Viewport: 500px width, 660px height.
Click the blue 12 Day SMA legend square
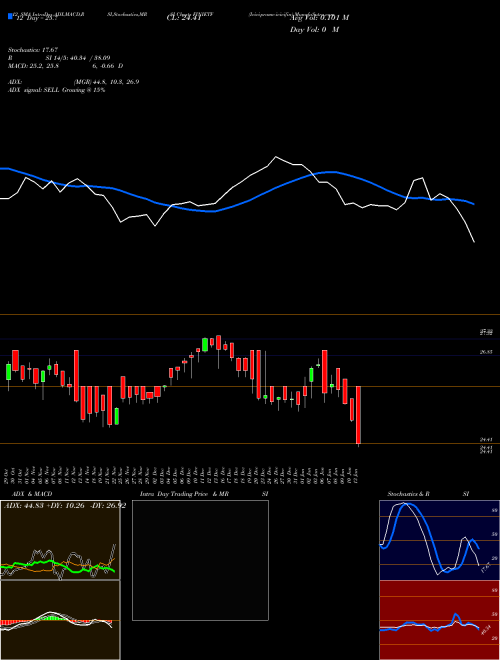10,16
